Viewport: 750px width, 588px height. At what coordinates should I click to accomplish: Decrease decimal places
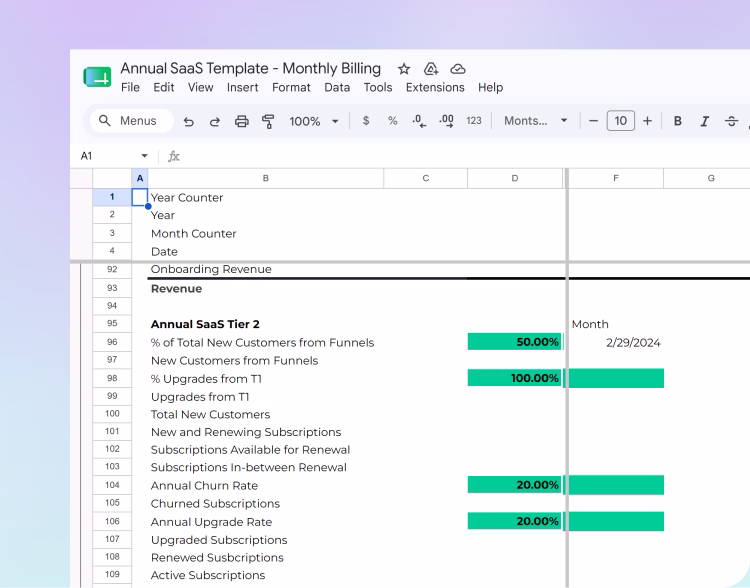point(419,121)
